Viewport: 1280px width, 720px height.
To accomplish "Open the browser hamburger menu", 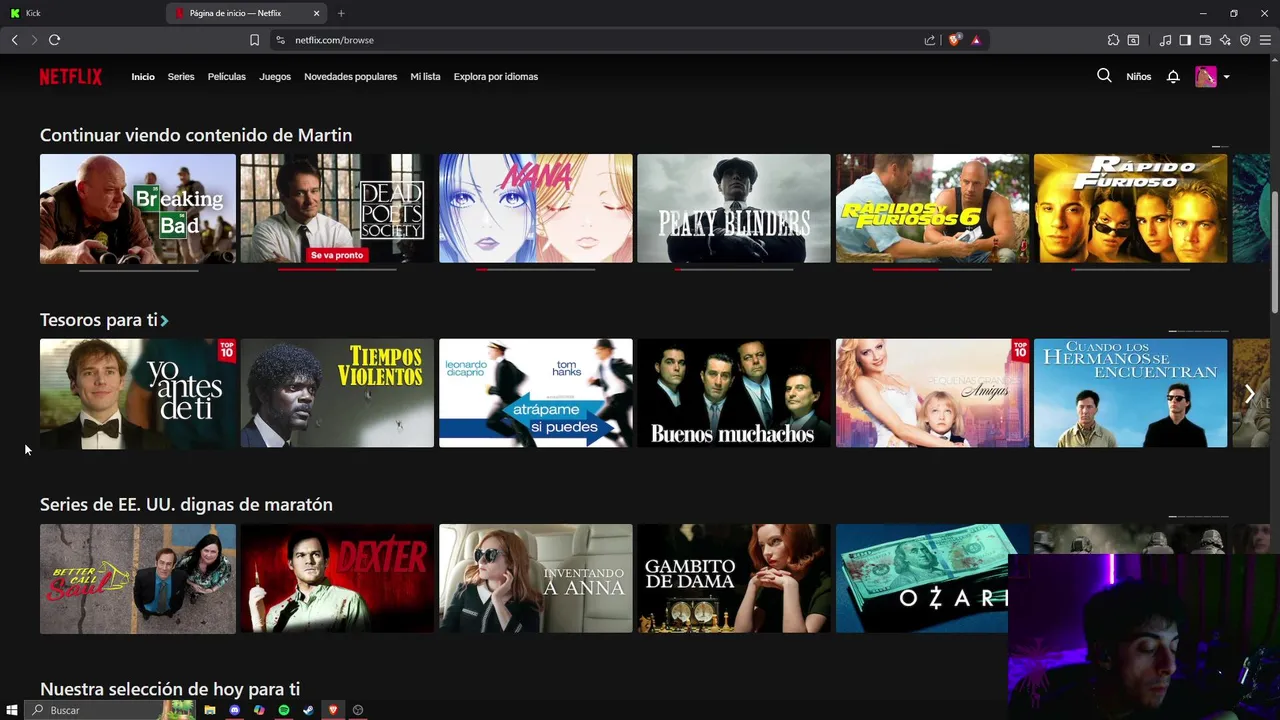I will point(1265,40).
